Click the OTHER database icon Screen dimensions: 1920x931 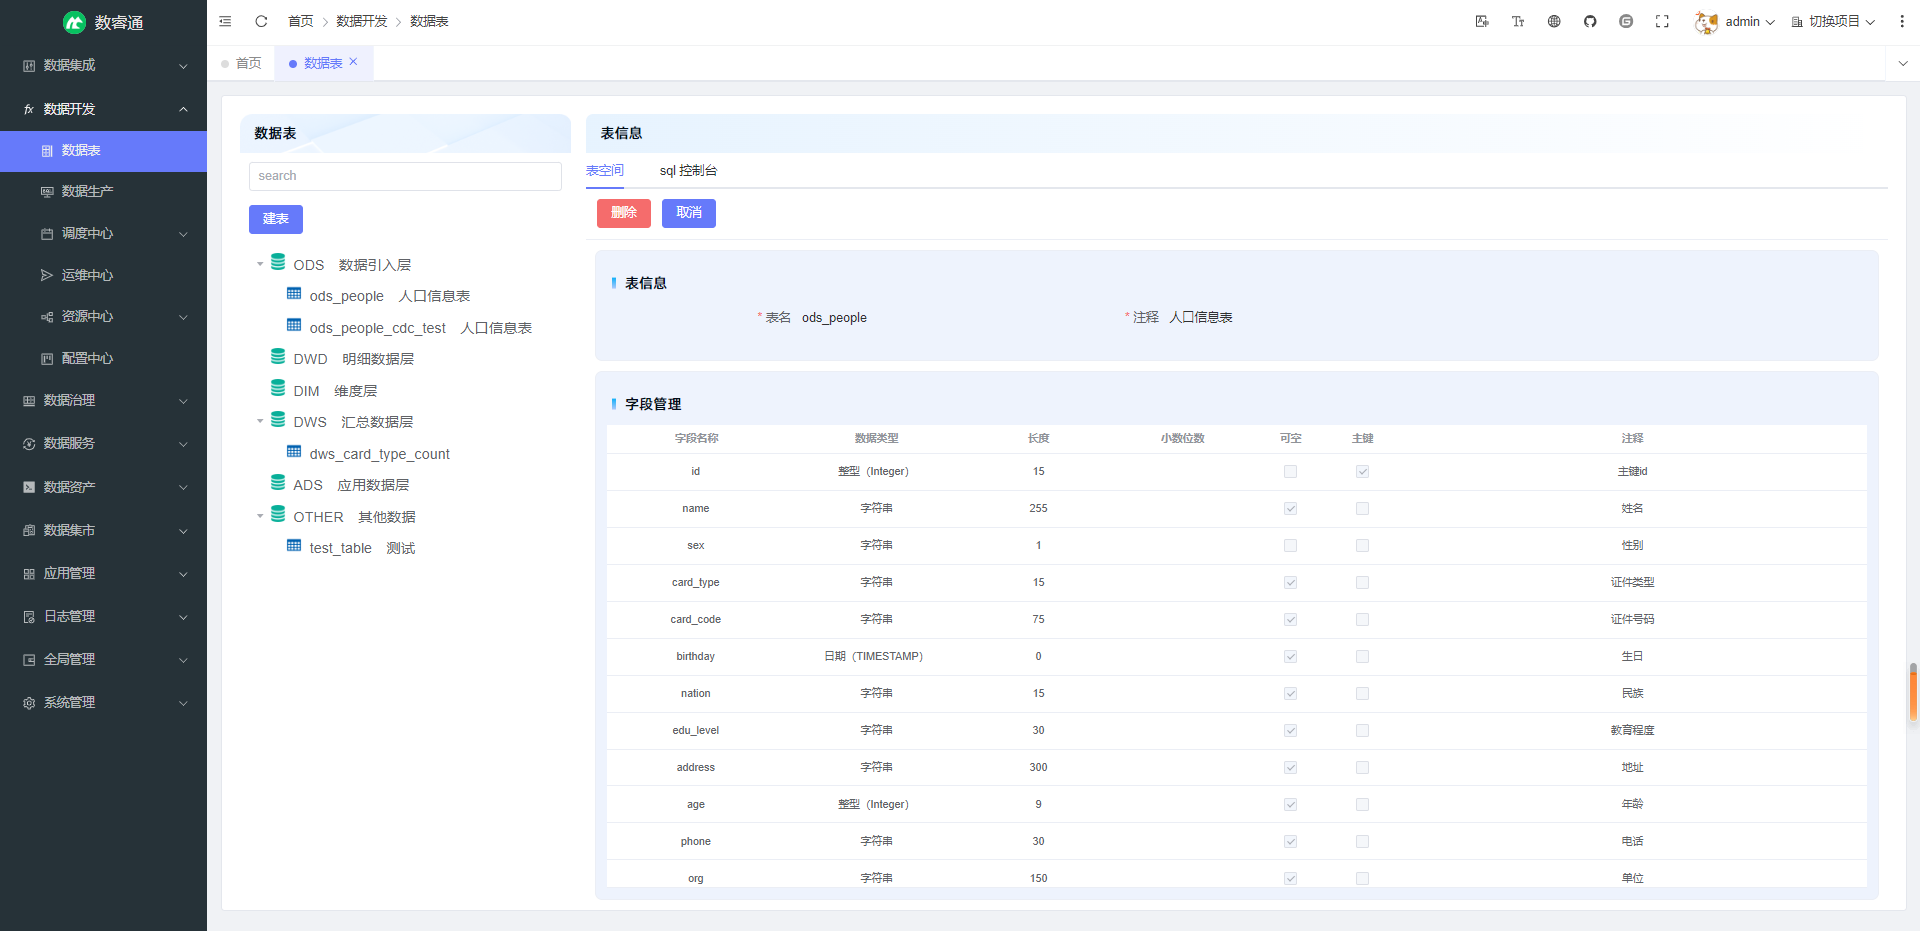click(278, 514)
